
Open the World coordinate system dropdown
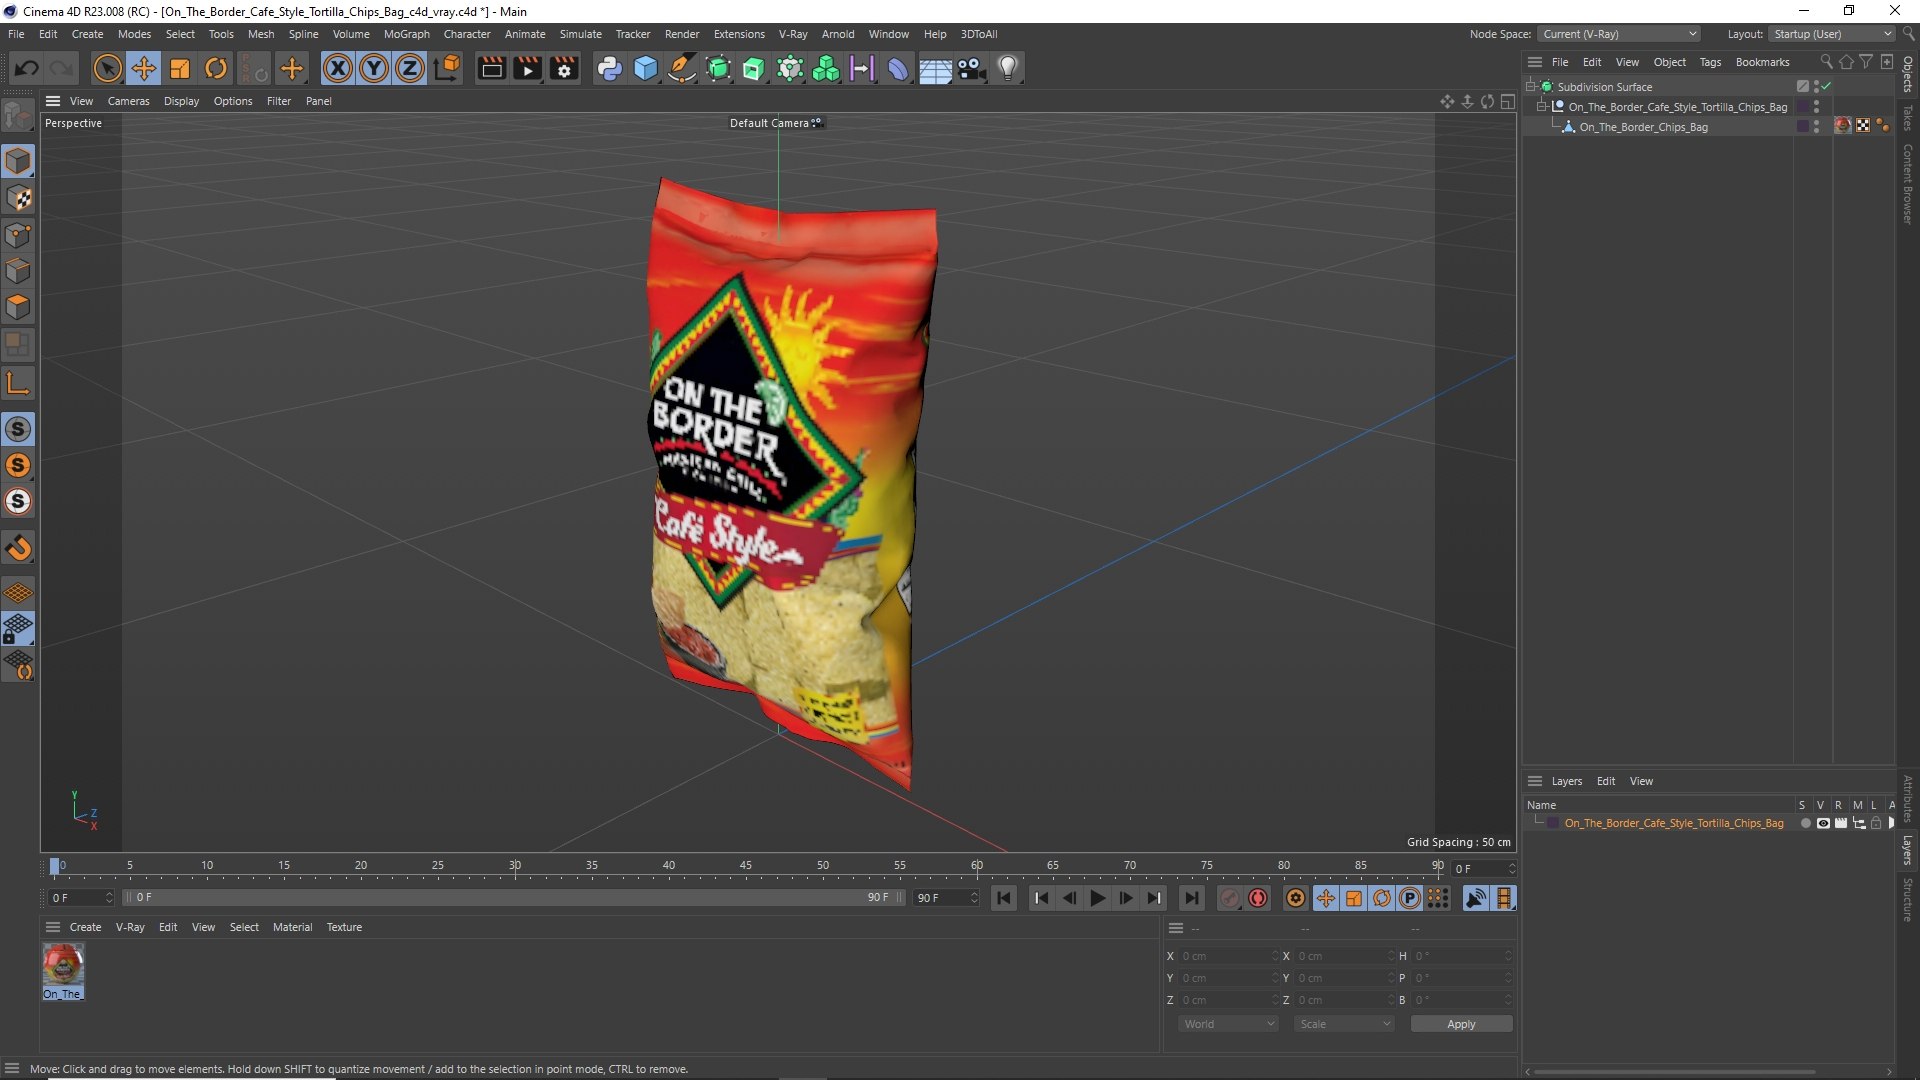click(x=1228, y=1024)
